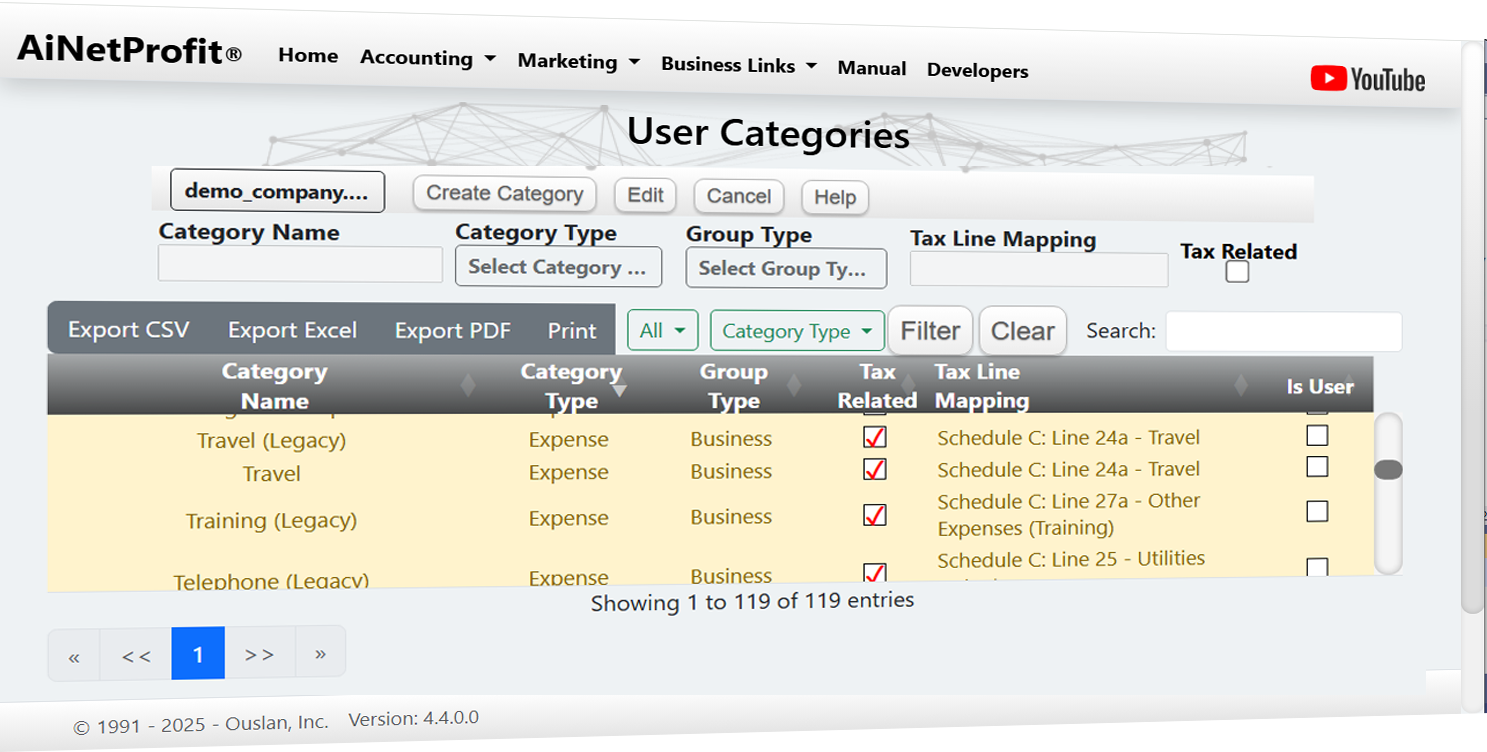The image size is (1487, 752).
Task: Toggle the Tax Related form checkbox
Action: 1237,272
